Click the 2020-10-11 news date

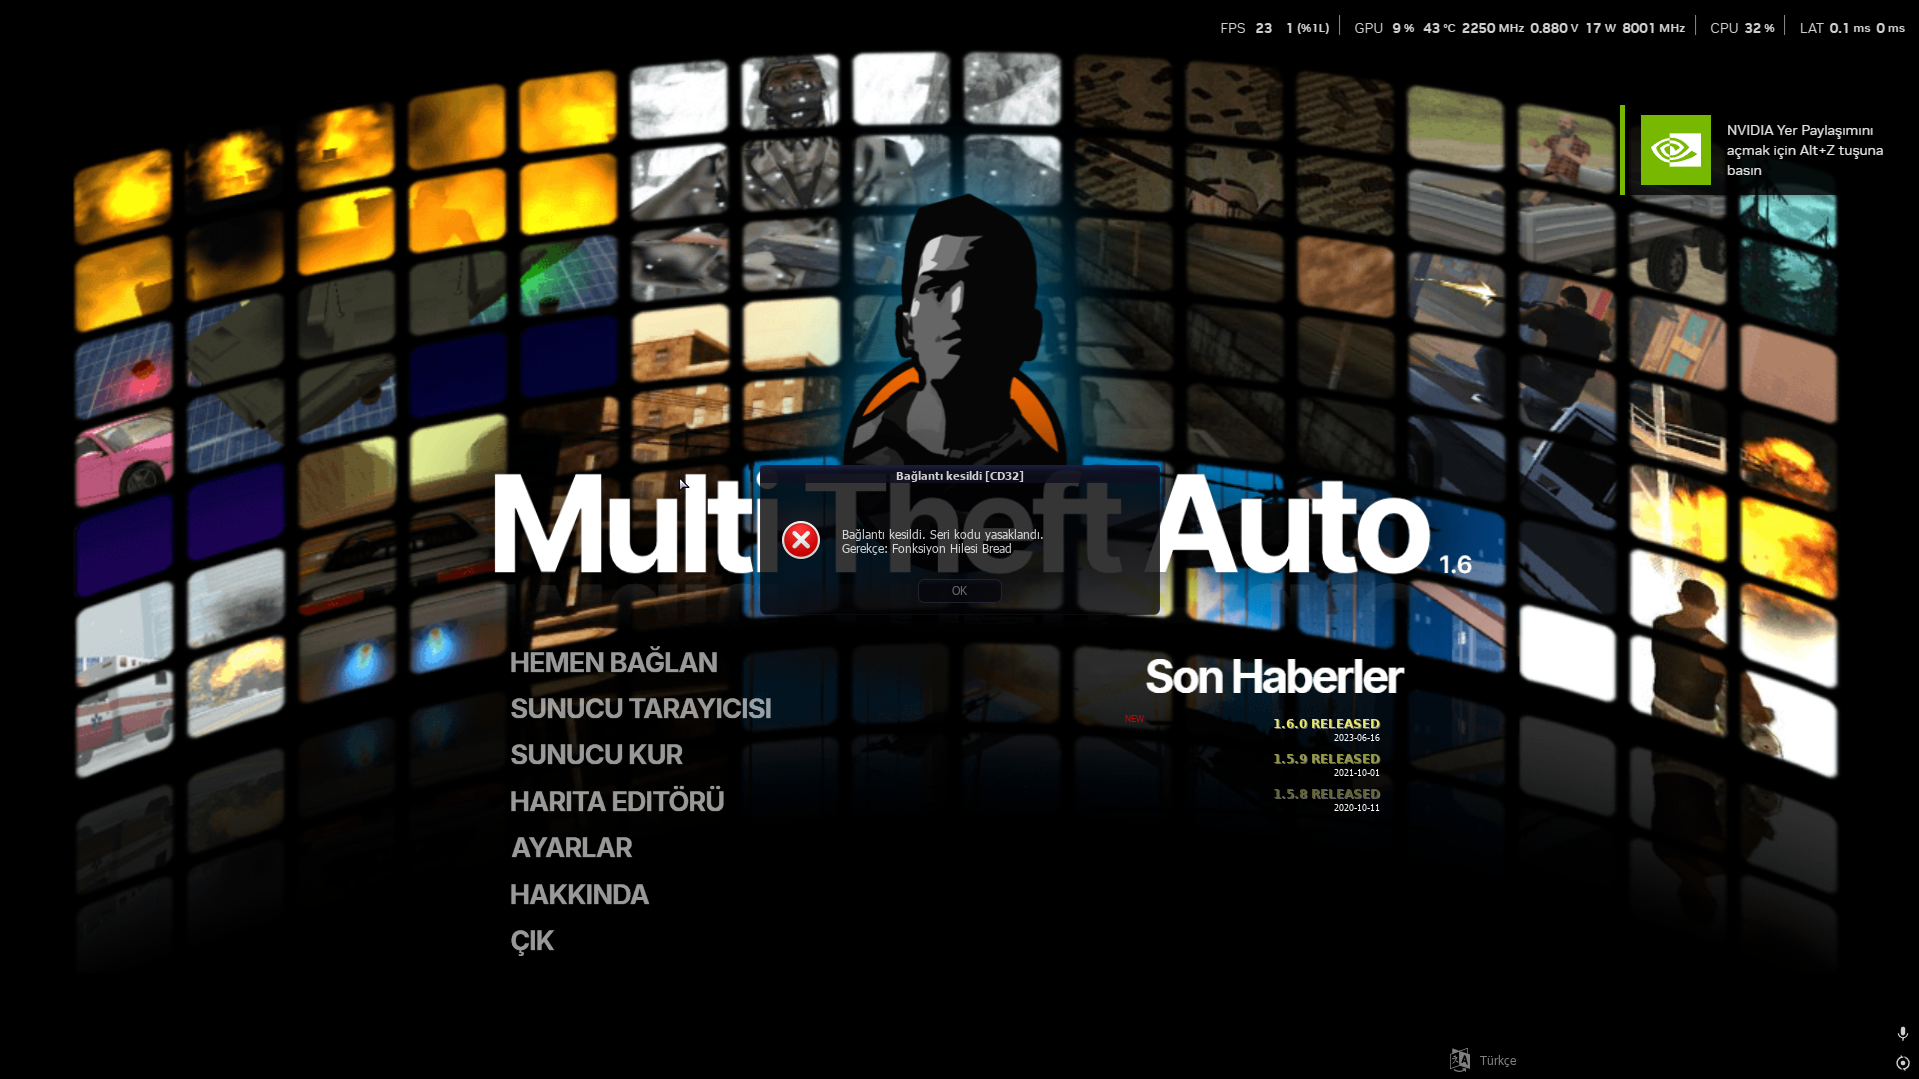pos(1356,808)
